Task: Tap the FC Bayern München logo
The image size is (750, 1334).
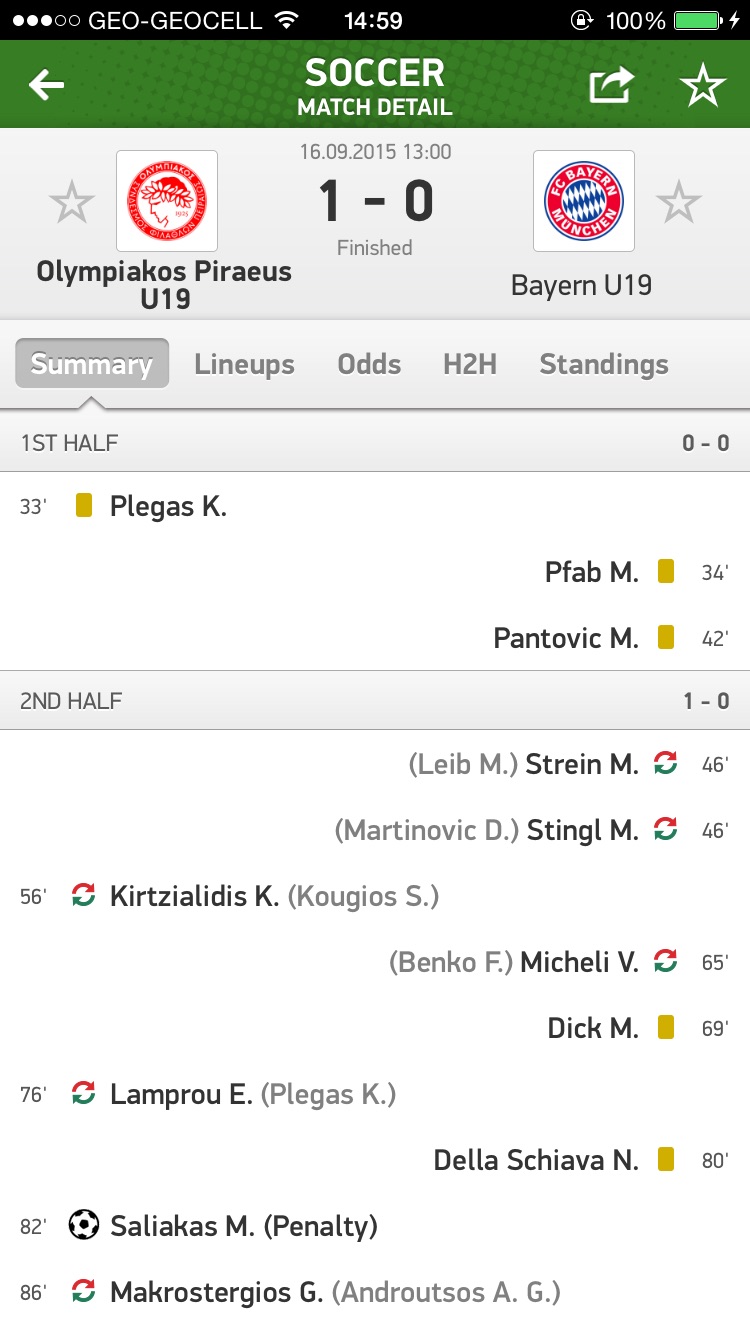Action: (x=584, y=201)
